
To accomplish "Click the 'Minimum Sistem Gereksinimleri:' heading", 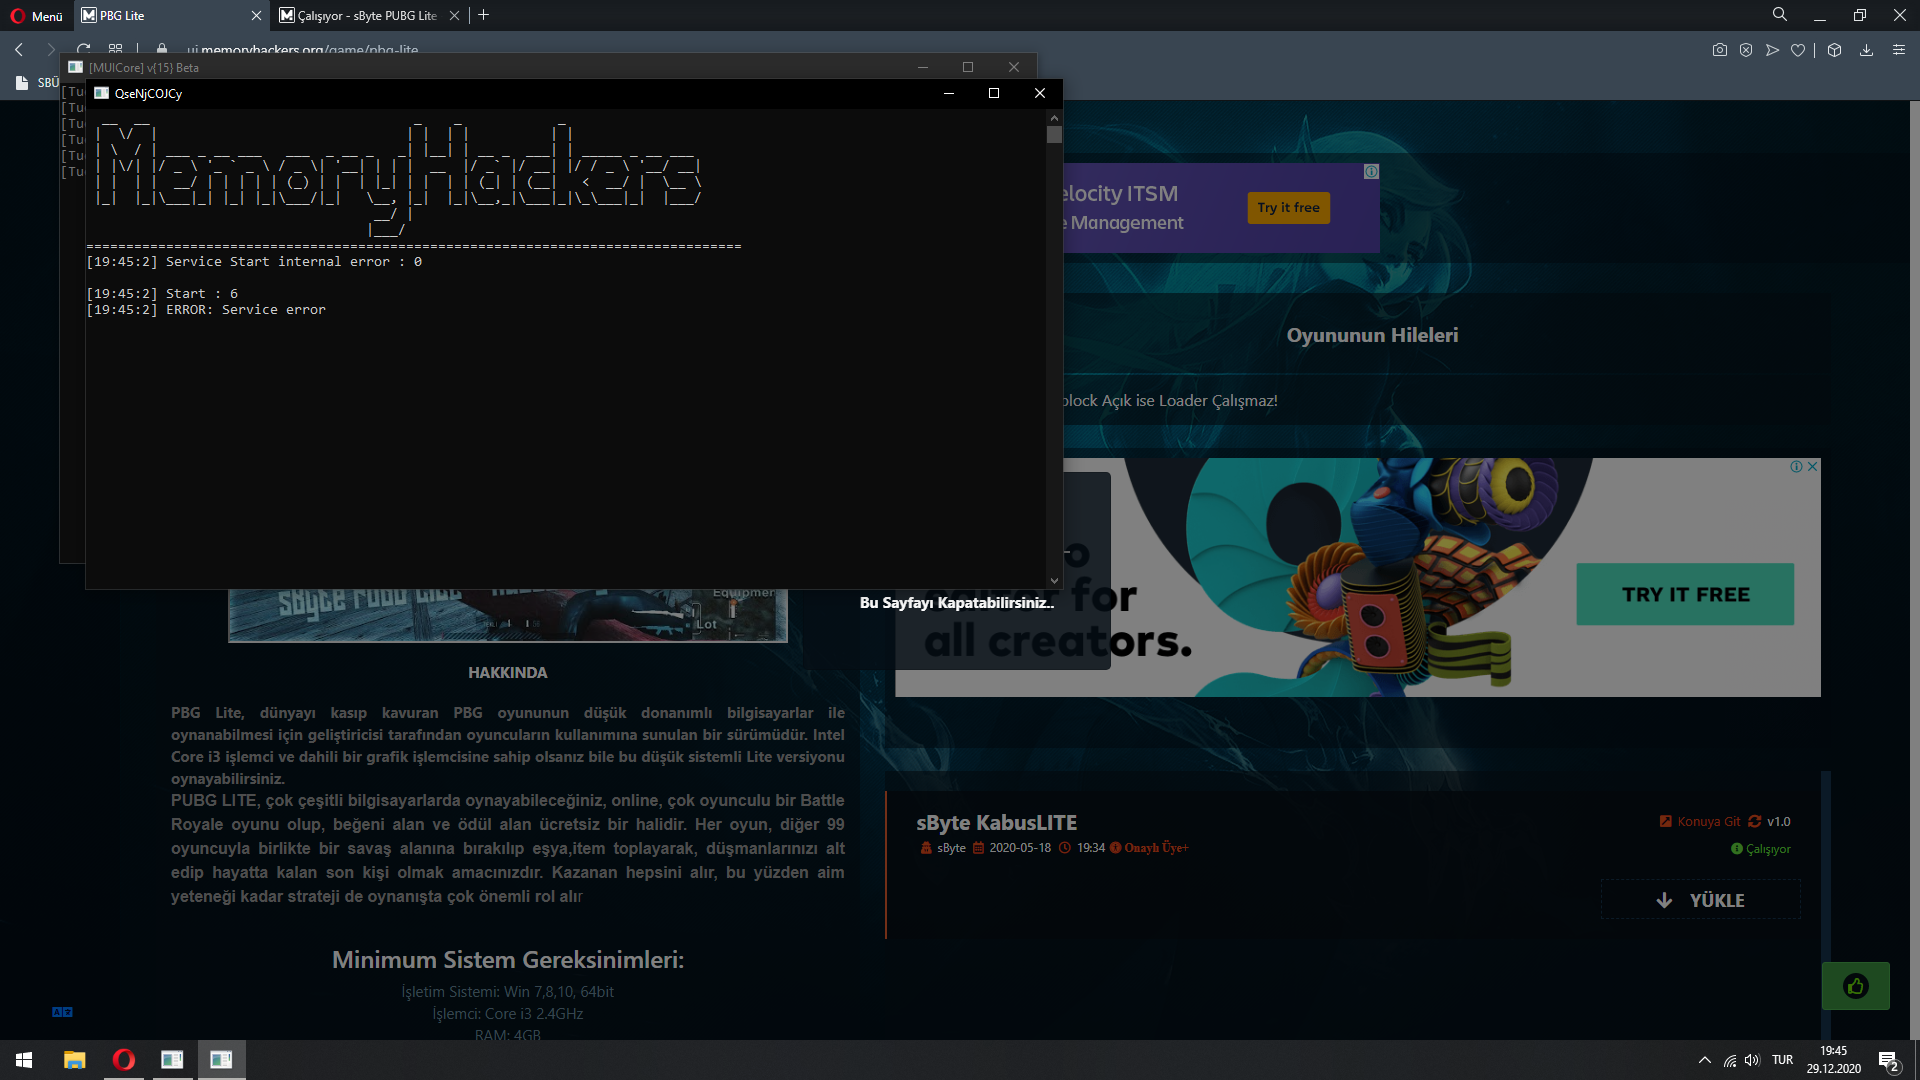I will point(508,960).
